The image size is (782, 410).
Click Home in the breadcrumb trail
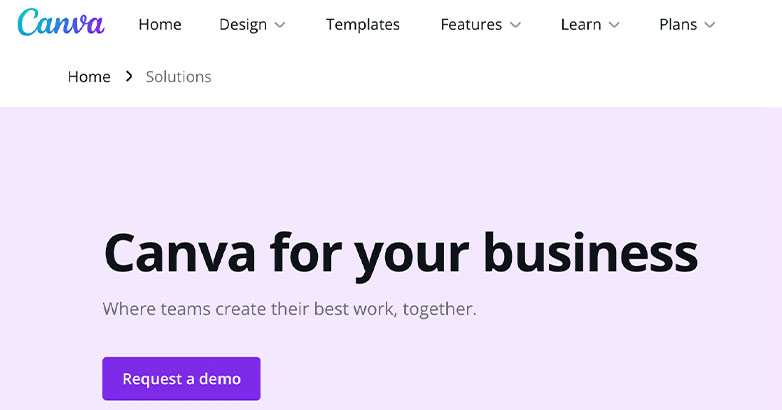89,77
